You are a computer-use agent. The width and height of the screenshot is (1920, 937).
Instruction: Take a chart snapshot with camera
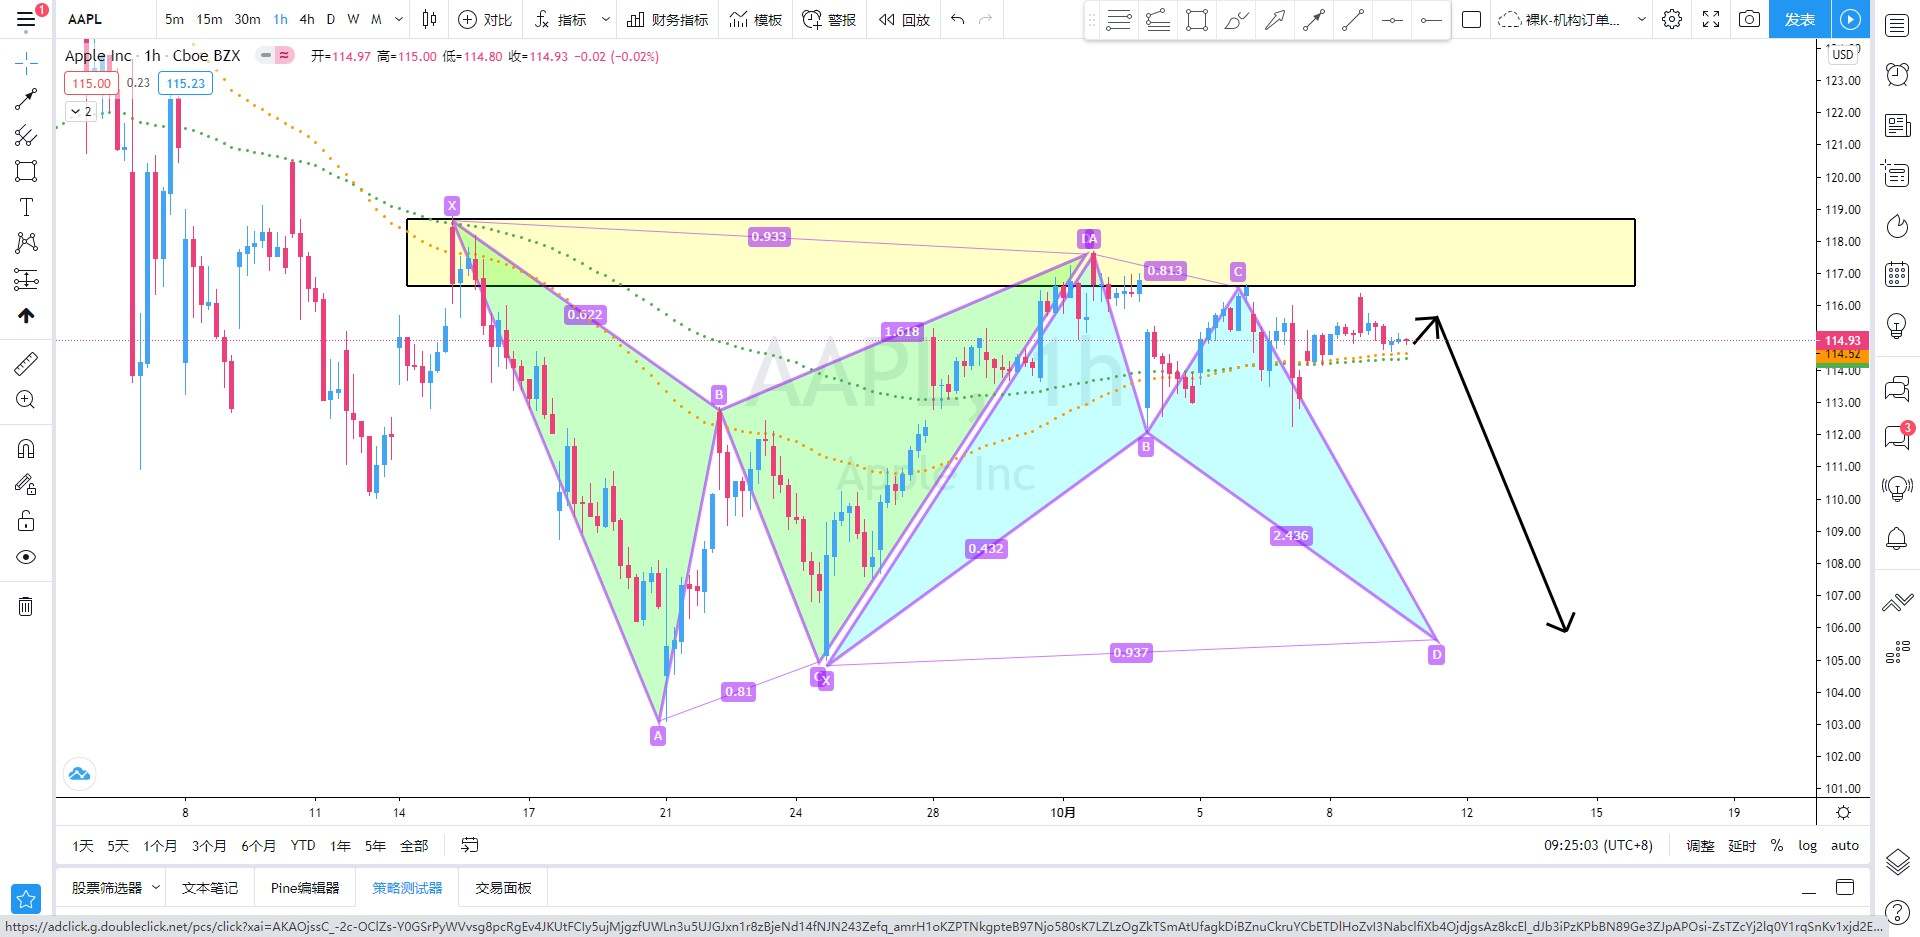[x=1749, y=19]
